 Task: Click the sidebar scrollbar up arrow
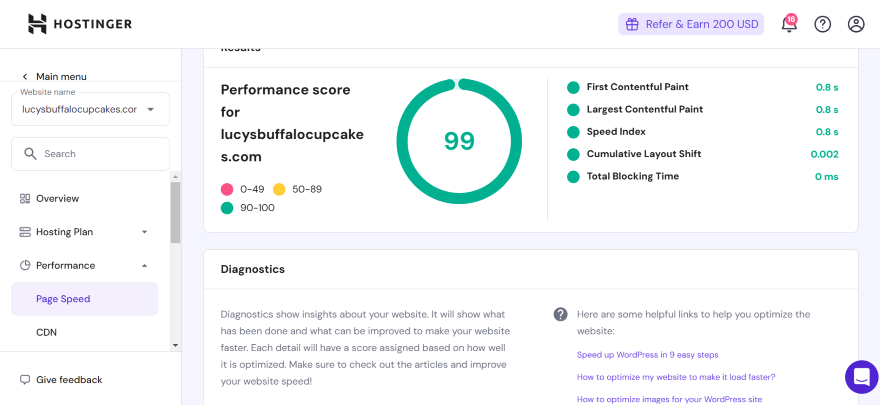176,176
